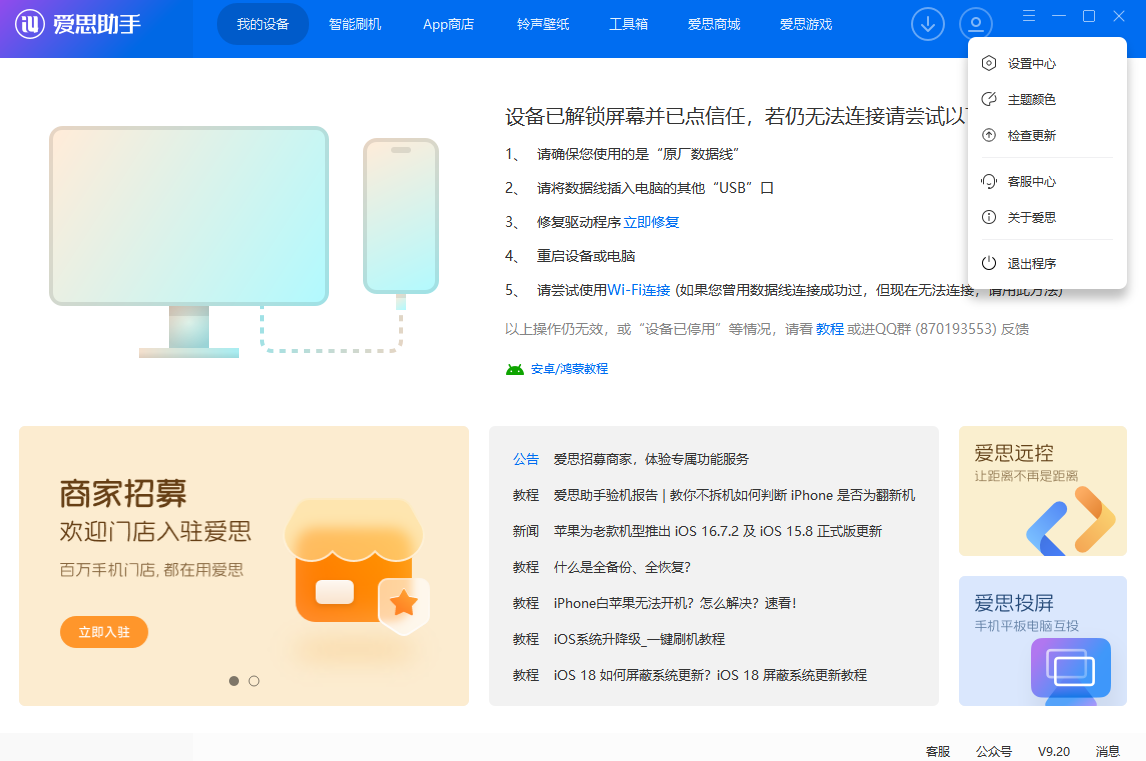Click the orange store icon in banner
Image resolution: width=1146 pixels, height=761 pixels.
(357, 567)
